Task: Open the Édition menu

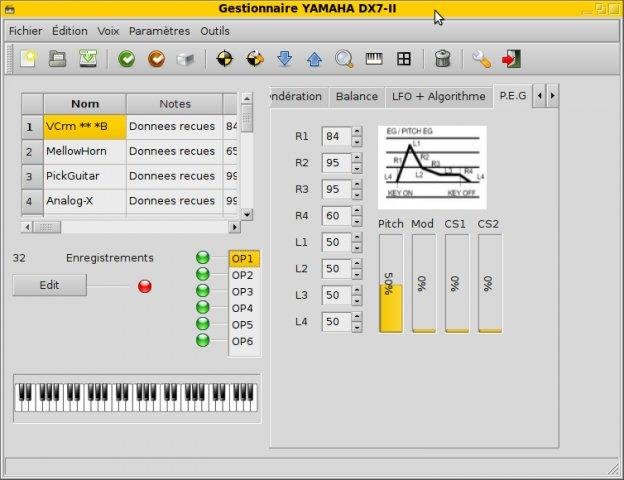Action: pos(70,31)
